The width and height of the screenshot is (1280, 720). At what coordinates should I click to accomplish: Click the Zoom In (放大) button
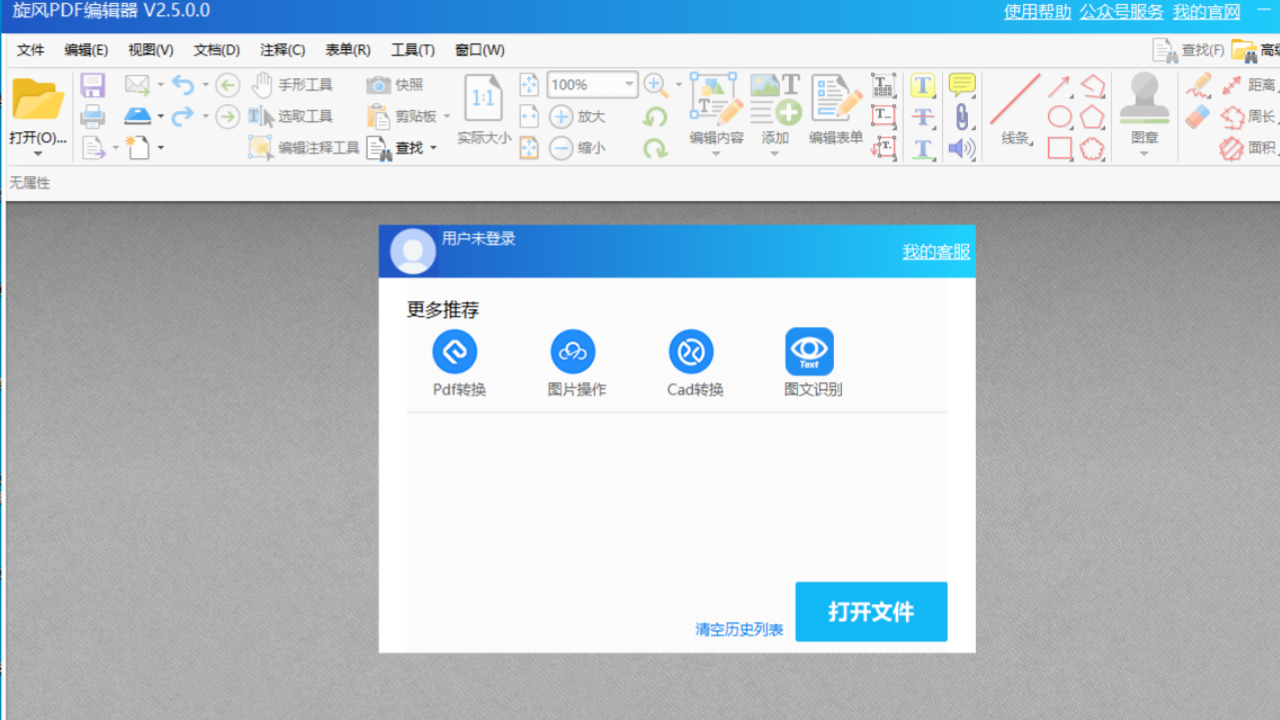click(578, 116)
